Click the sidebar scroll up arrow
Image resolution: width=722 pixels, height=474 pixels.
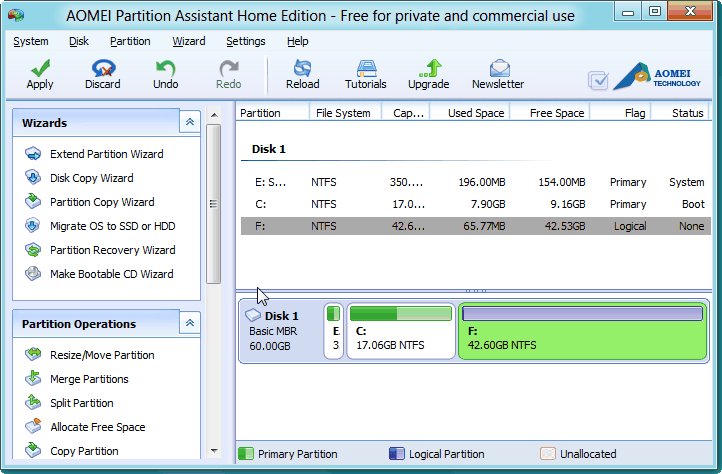point(214,115)
